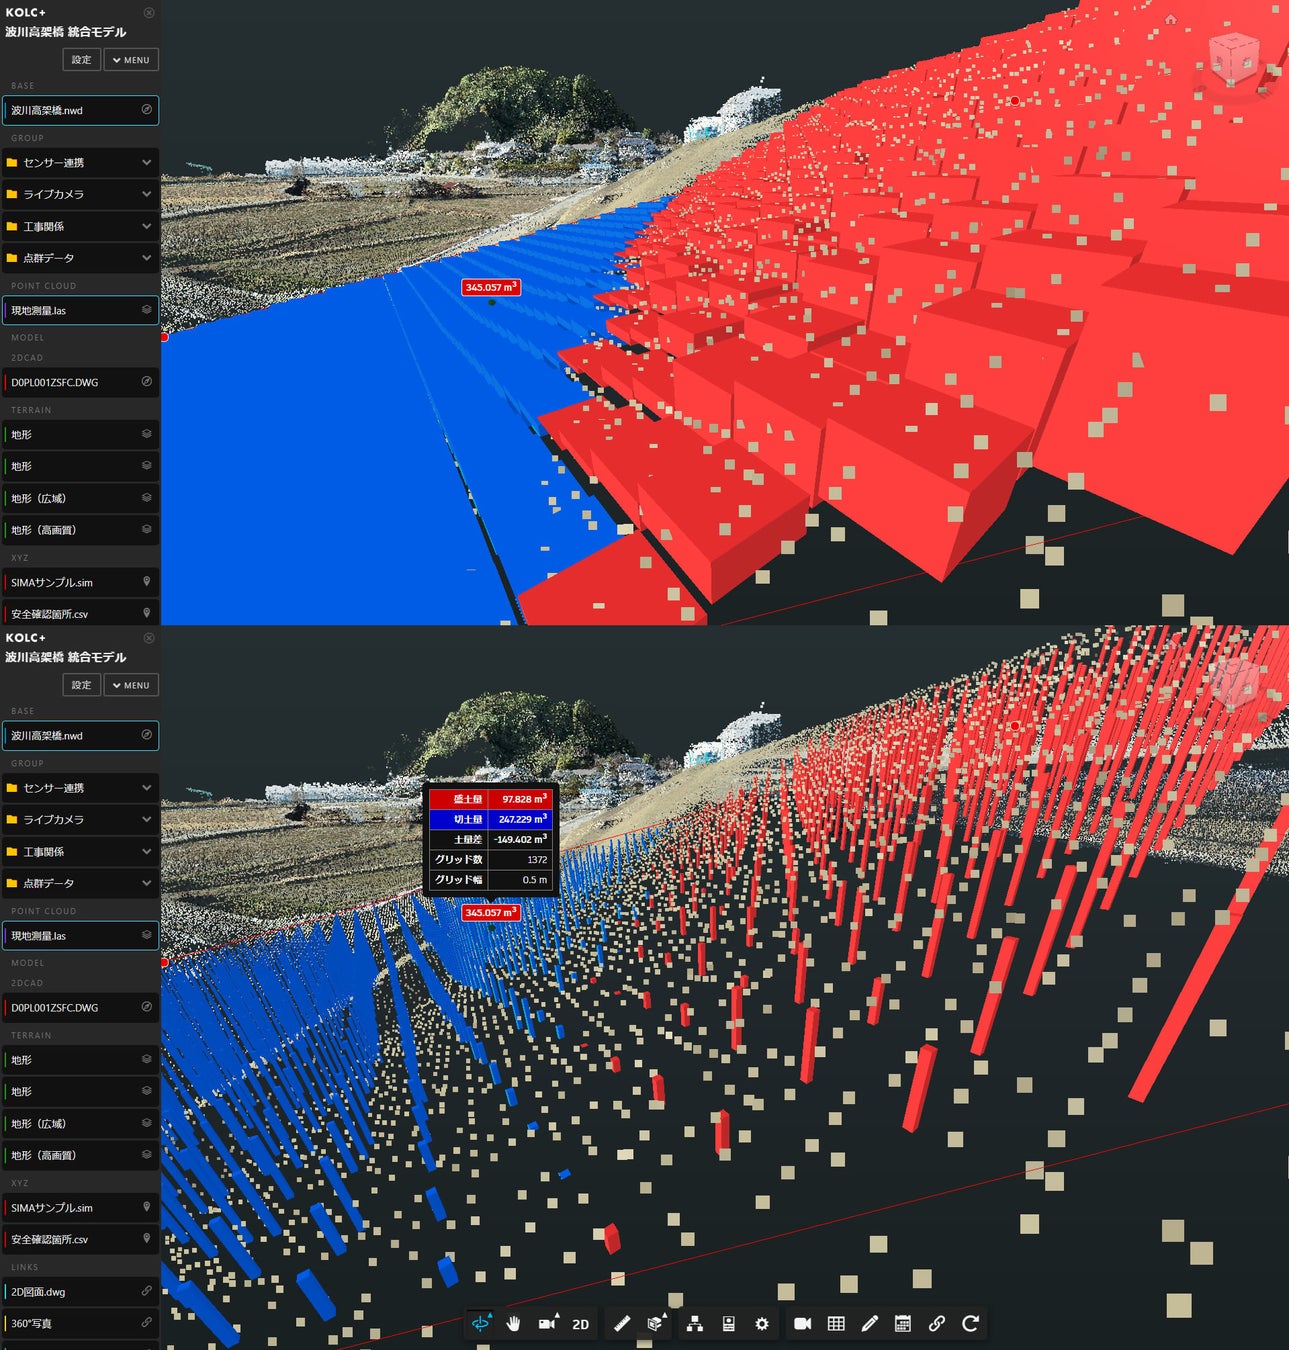Toggle 地形（広域） layer icon in upper view
The height and width of the screenshot is (1350, 1289).
pyautogui.click(x=146, y=498)
